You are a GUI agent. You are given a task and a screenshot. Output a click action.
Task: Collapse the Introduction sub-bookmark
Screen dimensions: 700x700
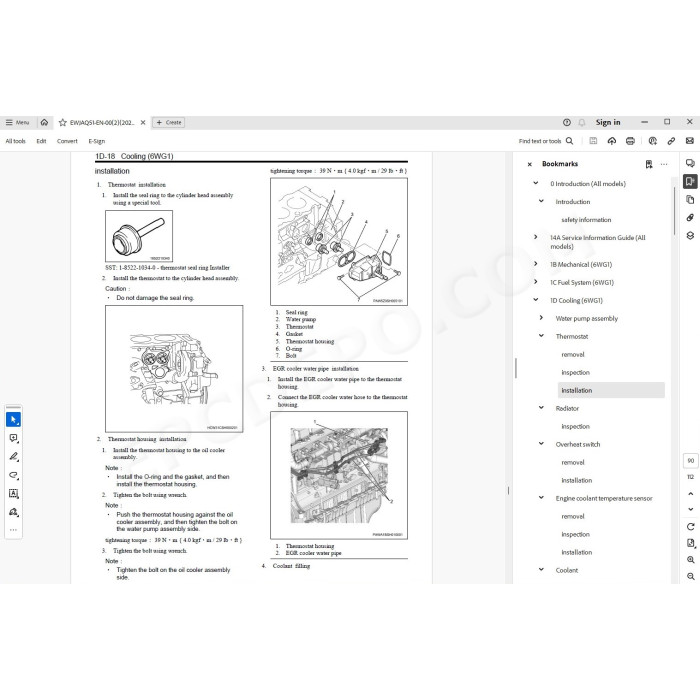541,201
